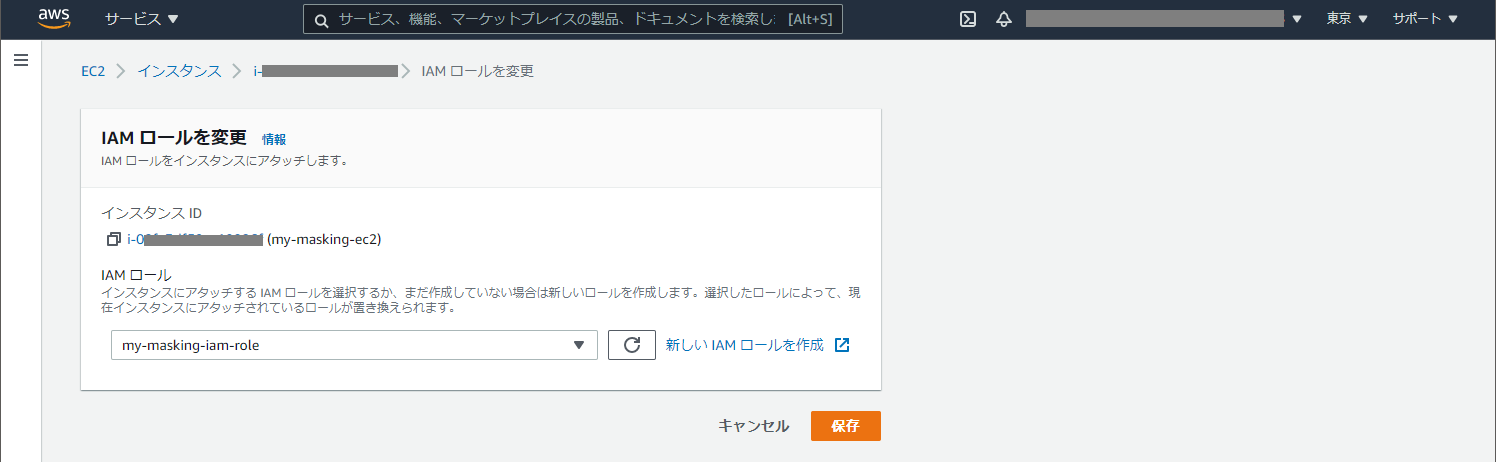Image resolution: width=1496 pixels, height=462 pixels.
Task: Click the search magnifier icon
Action: point(321,20)
